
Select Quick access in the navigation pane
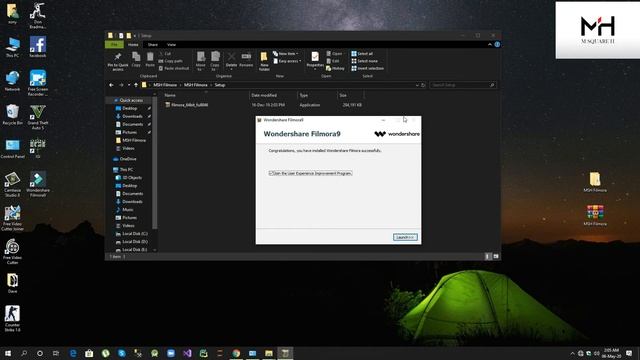click(131, 100)
